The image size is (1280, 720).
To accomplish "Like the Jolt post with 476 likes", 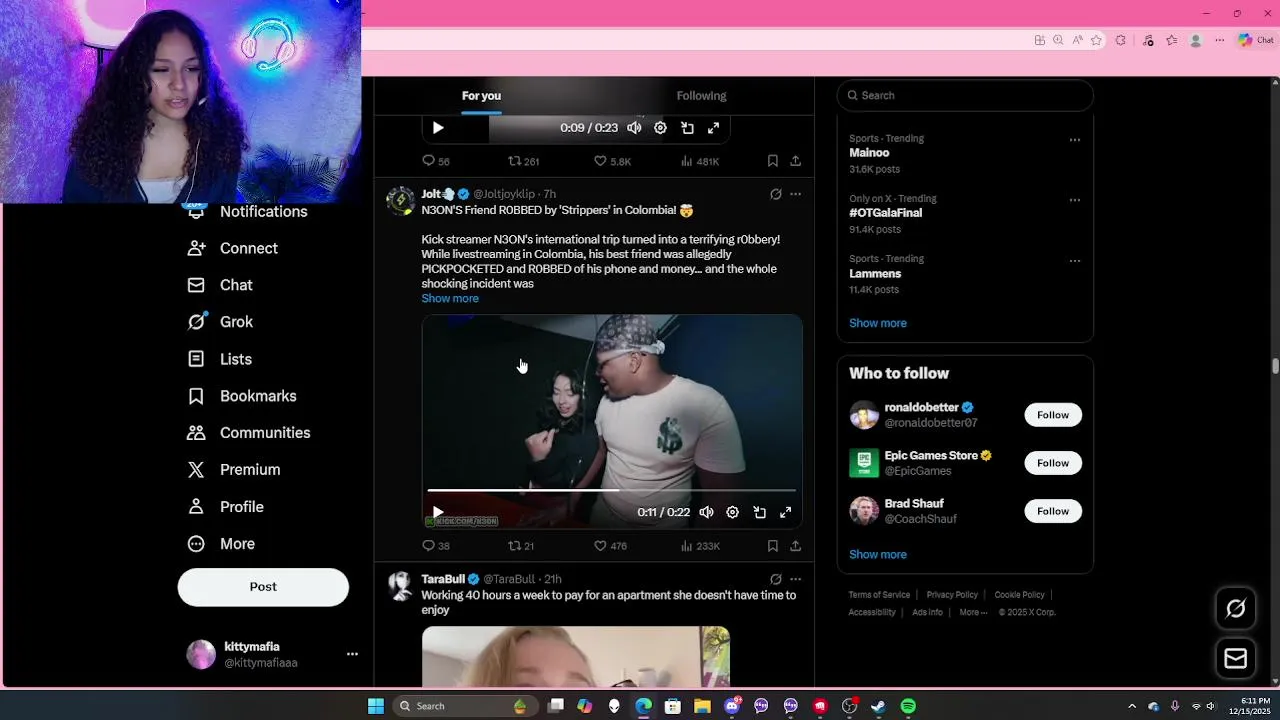I will (610, 546).
